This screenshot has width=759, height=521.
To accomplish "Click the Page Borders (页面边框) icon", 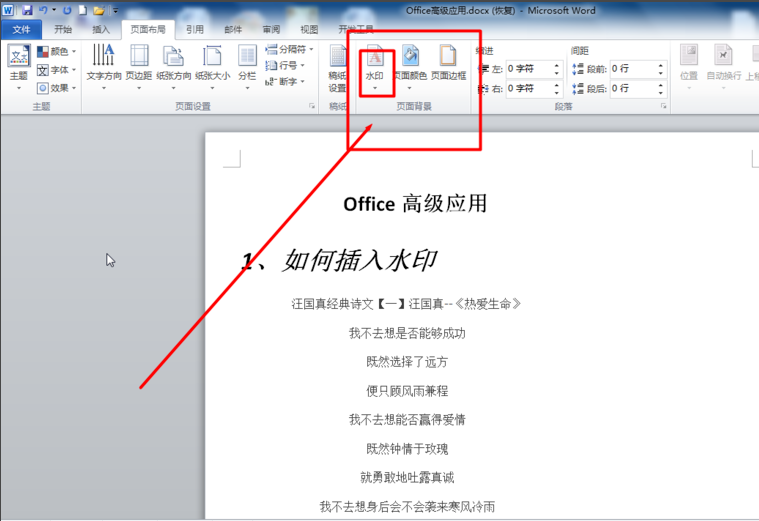I will 448,63.
